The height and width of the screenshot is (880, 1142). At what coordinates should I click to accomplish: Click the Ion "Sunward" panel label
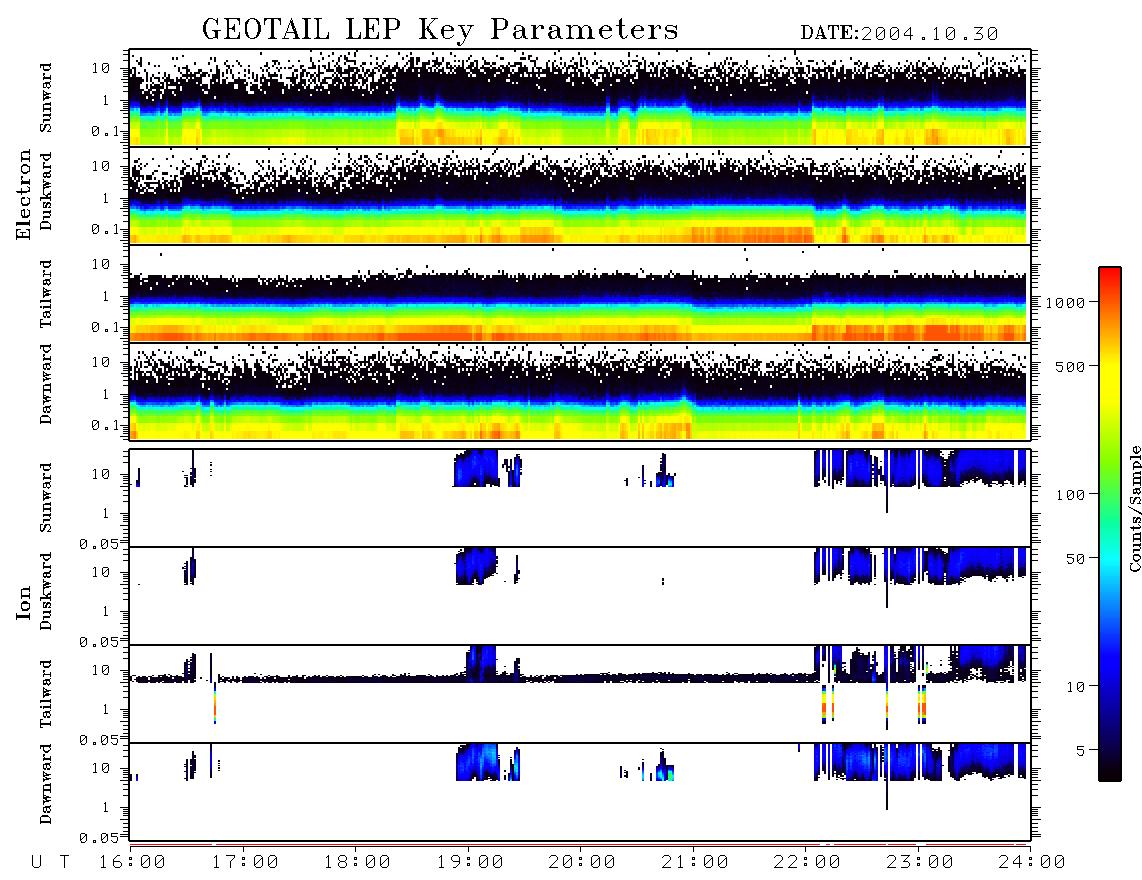point(46,498)
